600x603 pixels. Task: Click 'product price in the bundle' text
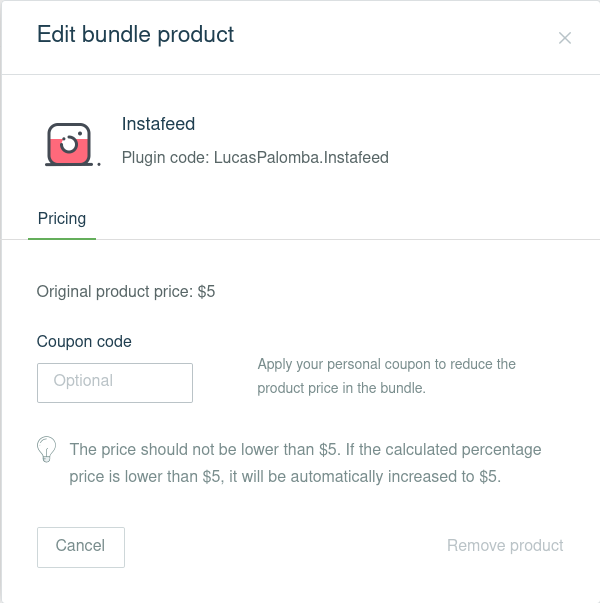click(x=341, y=388)
